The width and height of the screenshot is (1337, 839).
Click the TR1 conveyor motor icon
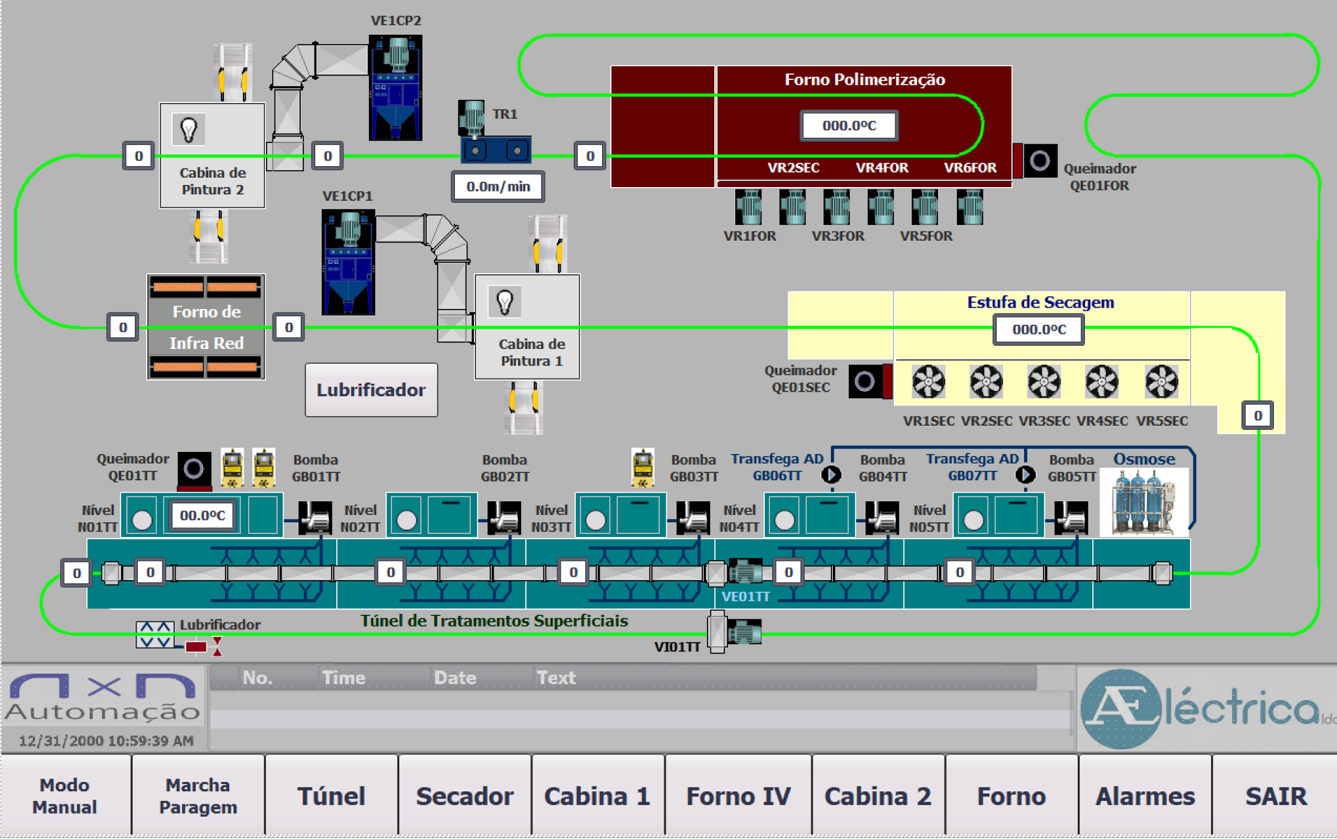[494, 132]
